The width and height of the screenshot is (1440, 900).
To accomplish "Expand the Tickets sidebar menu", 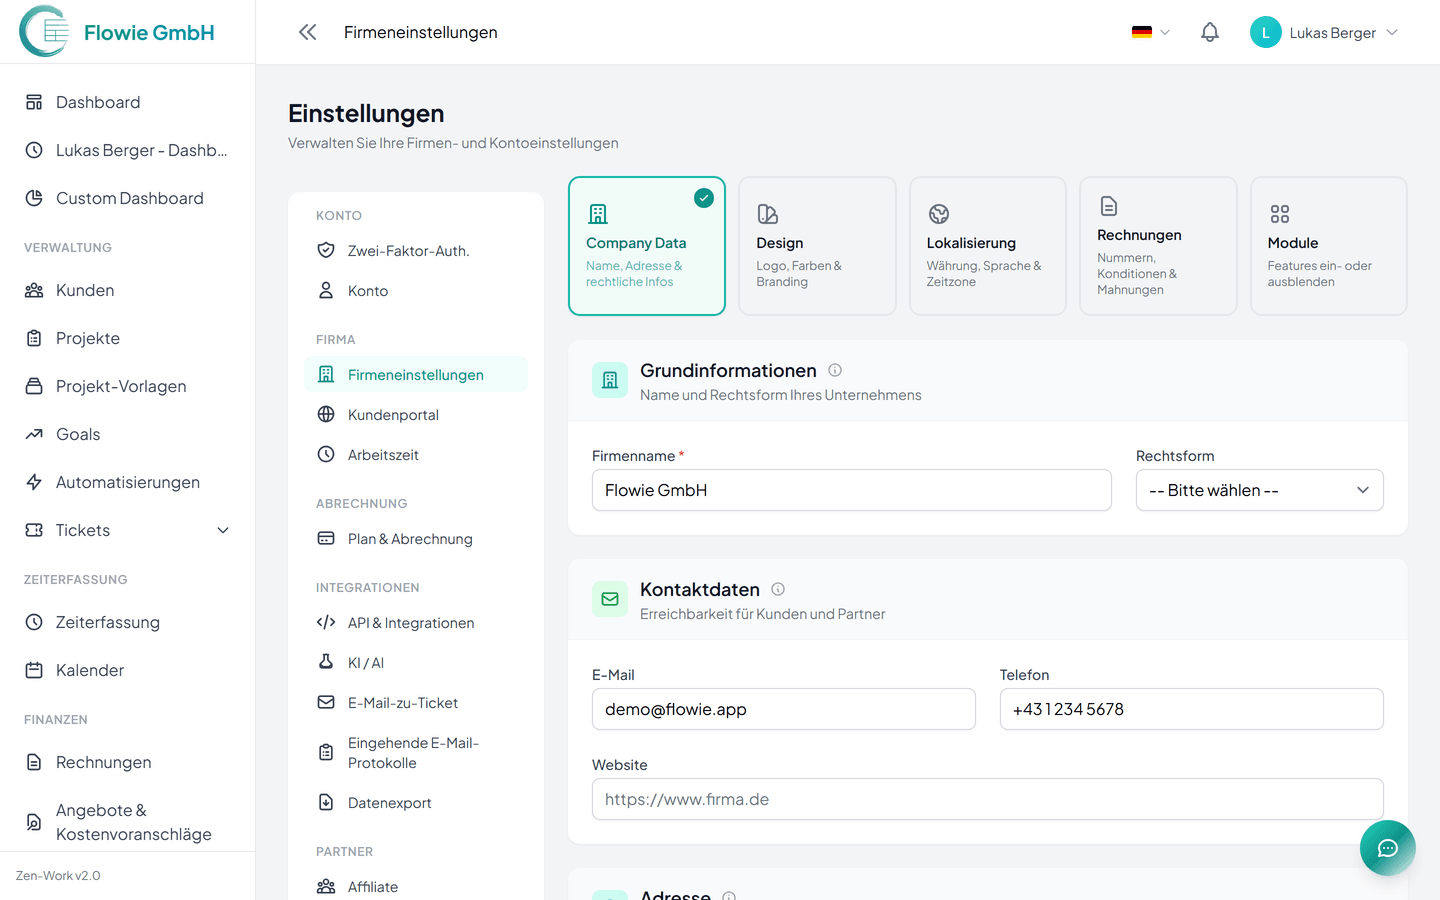I will coord(222,530).
